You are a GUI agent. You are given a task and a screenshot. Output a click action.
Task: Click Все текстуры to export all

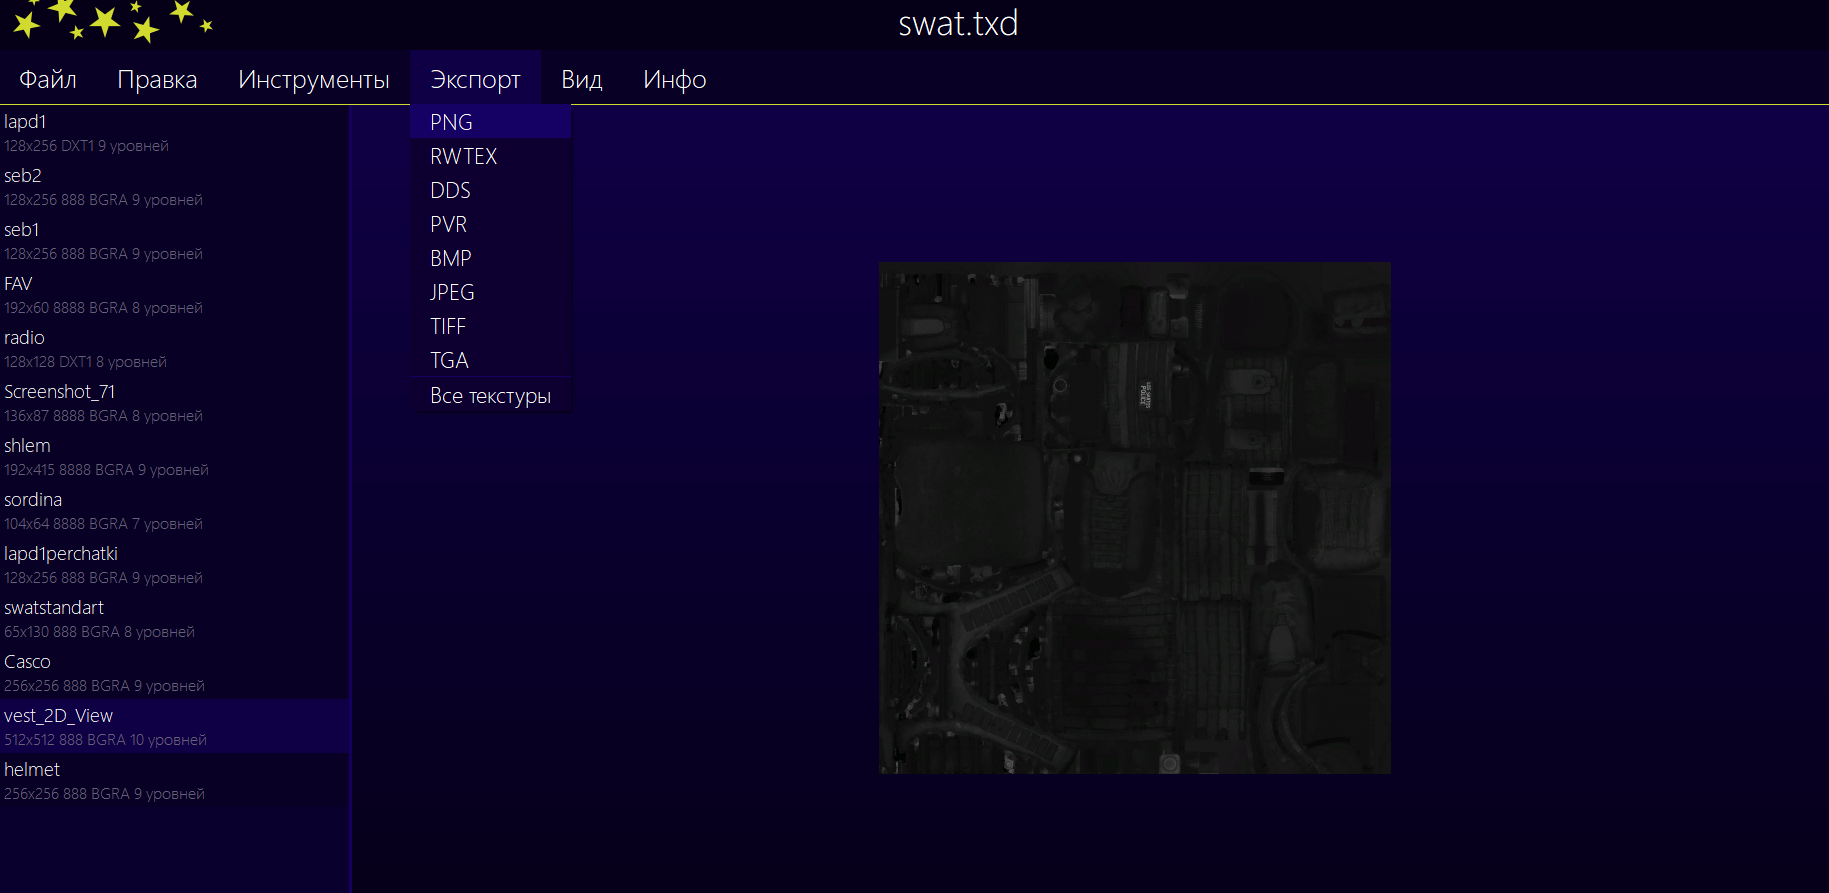[x=490, y=396]
